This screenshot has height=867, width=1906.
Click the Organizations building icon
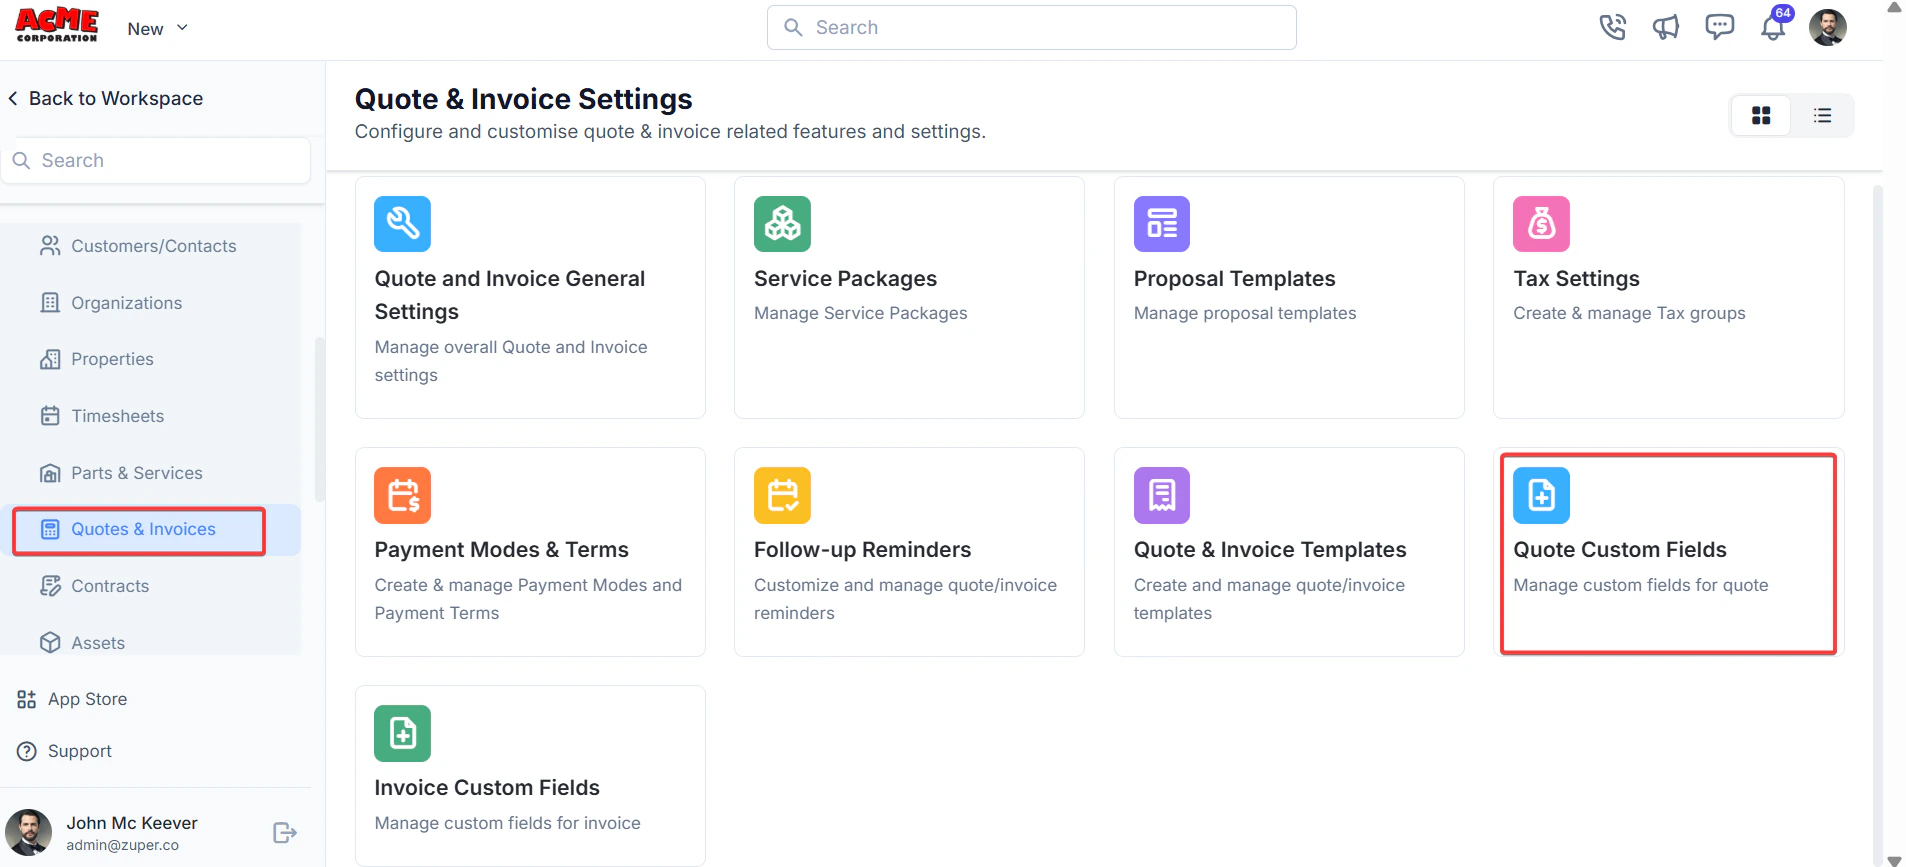(x=50, y=303)
